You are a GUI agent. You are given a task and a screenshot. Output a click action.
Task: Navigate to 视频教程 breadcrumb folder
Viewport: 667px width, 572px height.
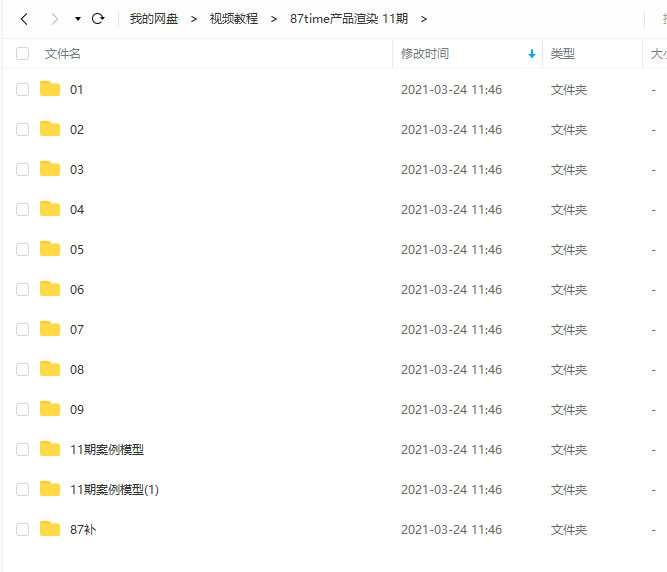tap(233, 19)
